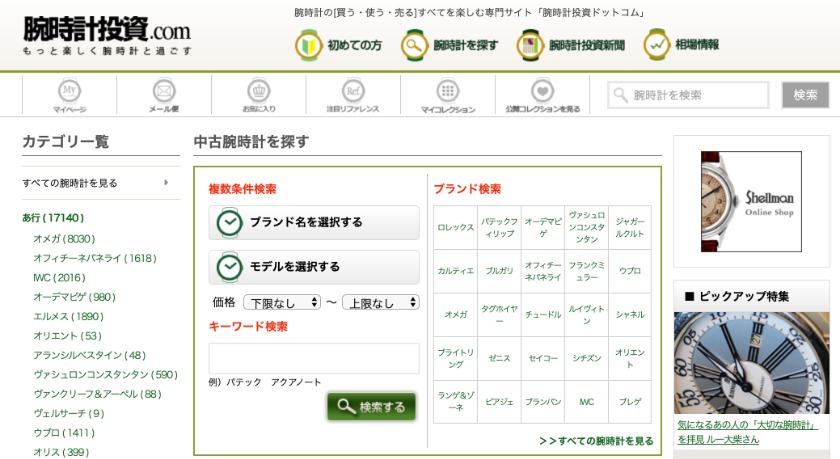Viewport: 840px width, 459px height.
Task: Select ランゲ&ゾーネ in the brand grid
Action: coord(455,402)
